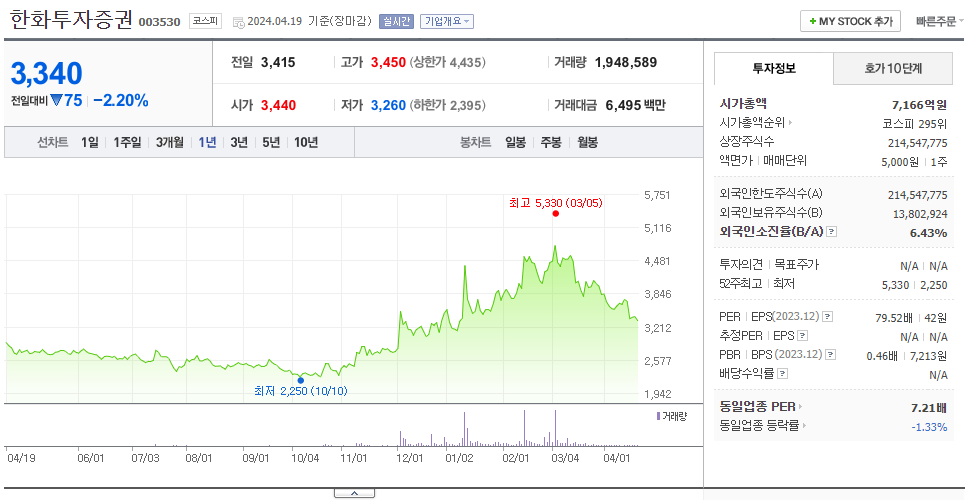Click the 거래대금 value 6,495 백만
The width and height of the screenshot is (968, 500).
(635, 106)
